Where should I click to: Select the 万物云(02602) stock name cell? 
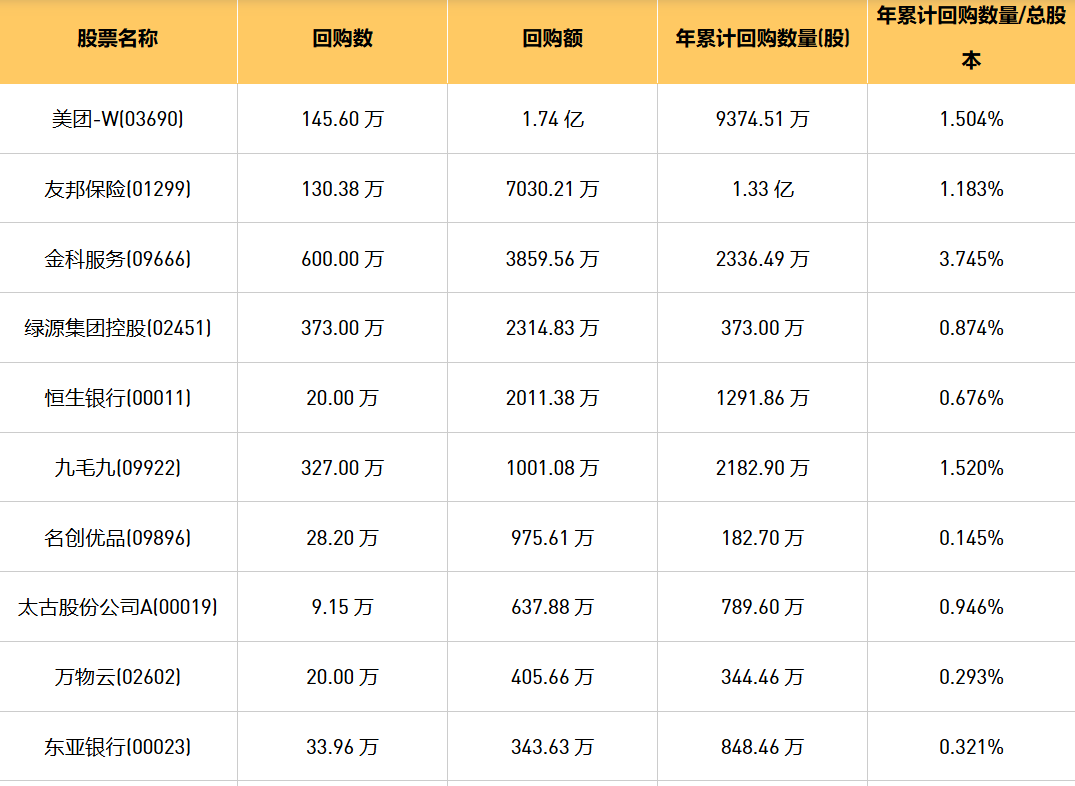tap(117, 678)
